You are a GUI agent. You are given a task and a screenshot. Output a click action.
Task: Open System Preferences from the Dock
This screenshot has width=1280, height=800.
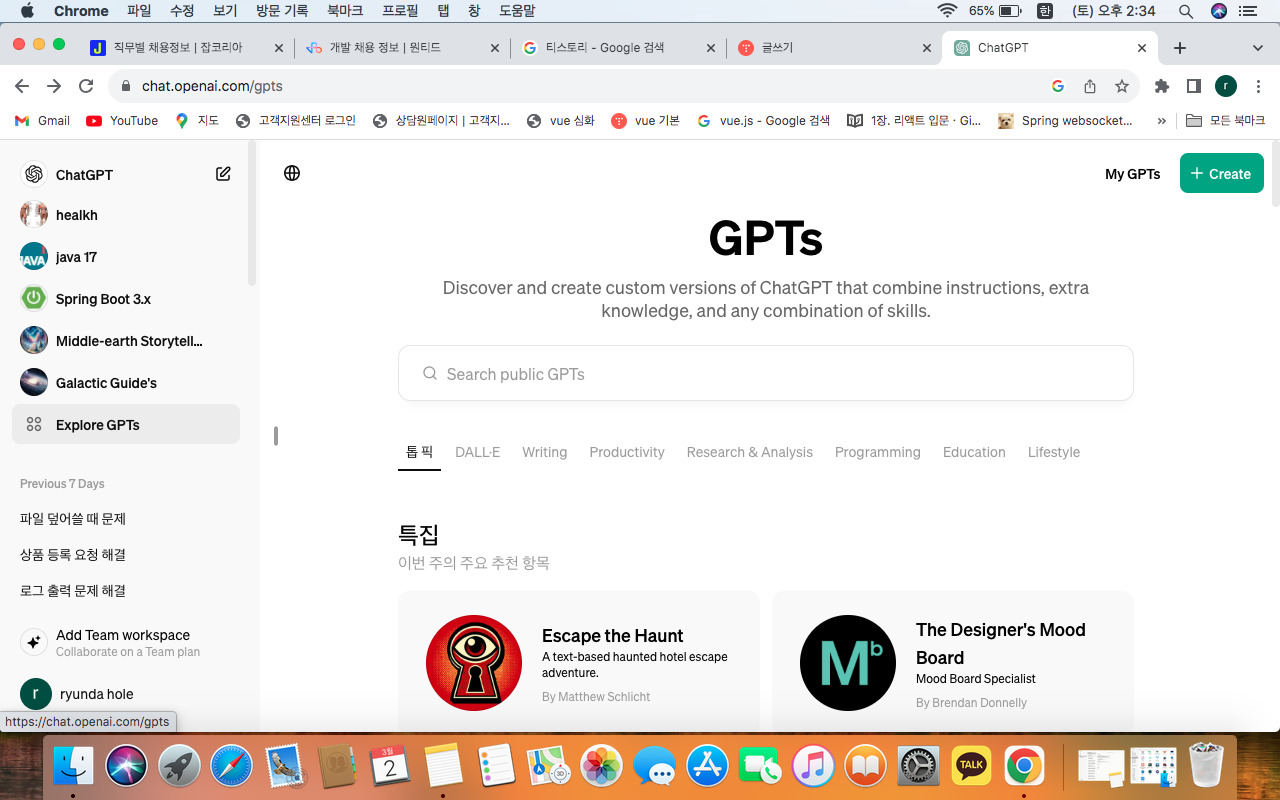click(918, 766)
